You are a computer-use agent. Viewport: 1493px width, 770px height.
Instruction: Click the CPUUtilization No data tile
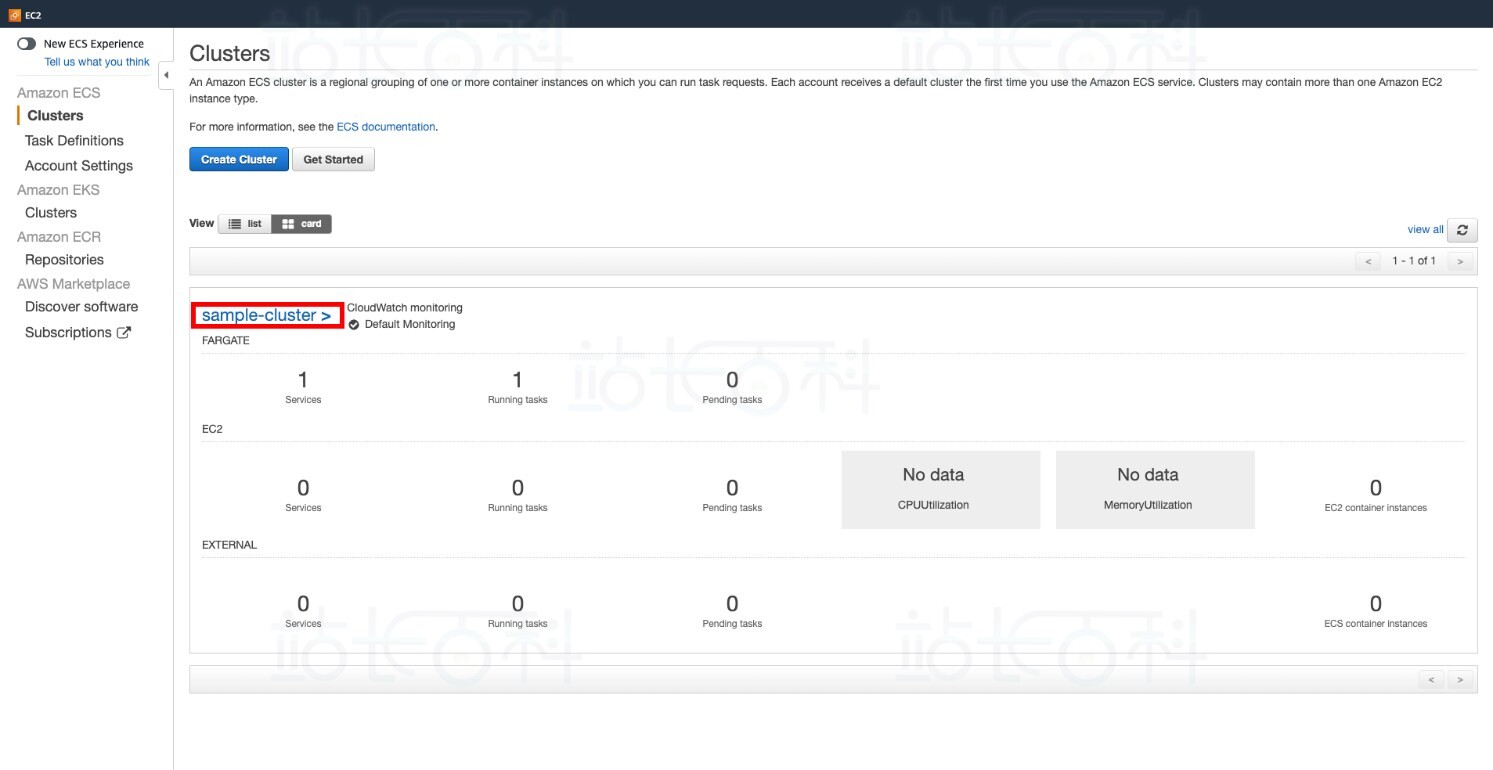pyautogui.click(x=941, y=490)
